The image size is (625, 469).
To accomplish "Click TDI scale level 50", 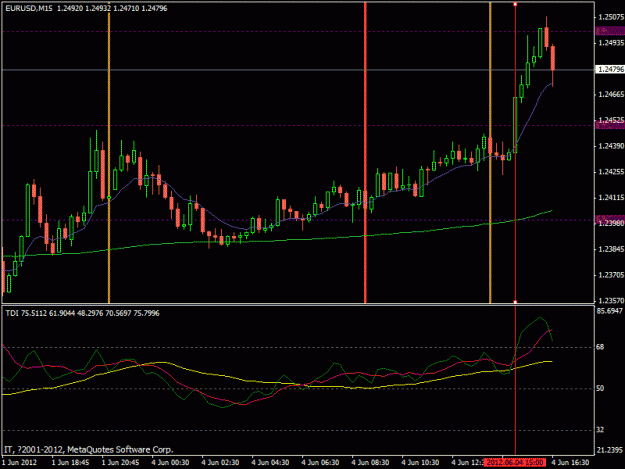I will tap(600, 389).
